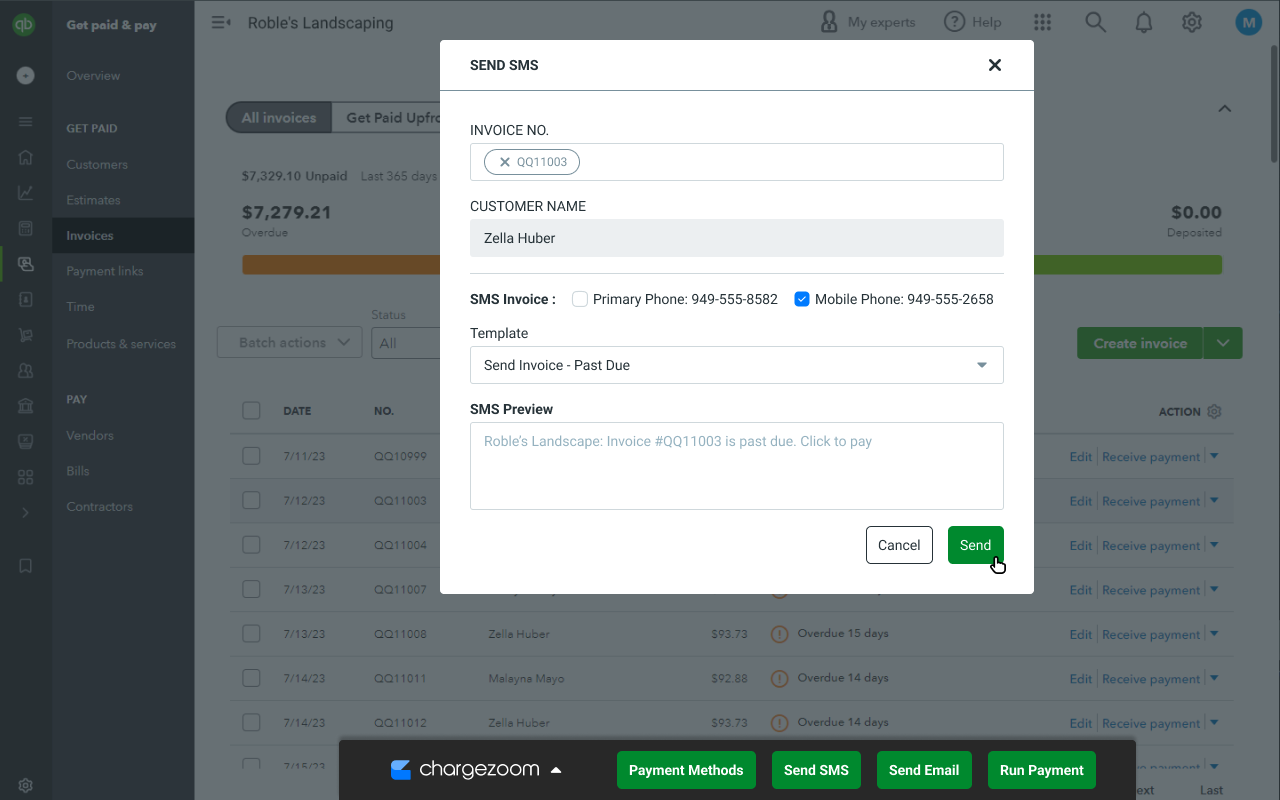The height and width of the screenshot is (800, 1280).
Task: Click the orange overdue status bar
Action: click(x=341, y=264)
